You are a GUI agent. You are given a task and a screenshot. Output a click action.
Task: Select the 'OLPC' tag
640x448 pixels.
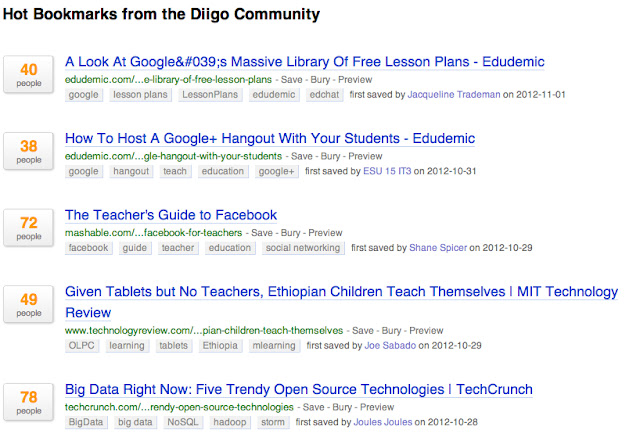coord(82,346)
